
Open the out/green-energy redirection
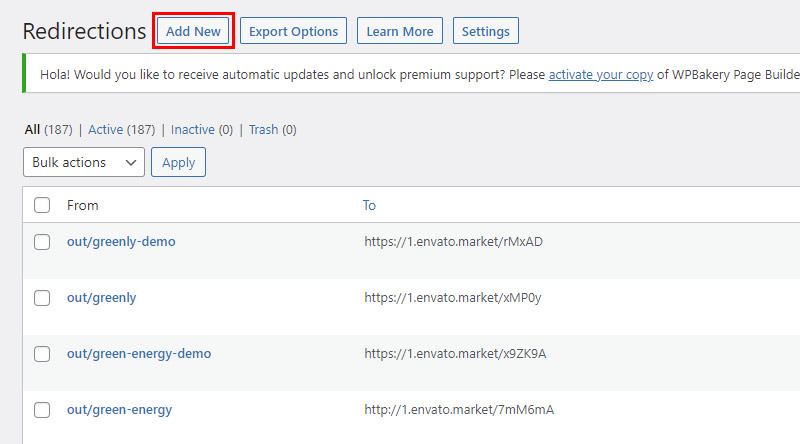119,410
